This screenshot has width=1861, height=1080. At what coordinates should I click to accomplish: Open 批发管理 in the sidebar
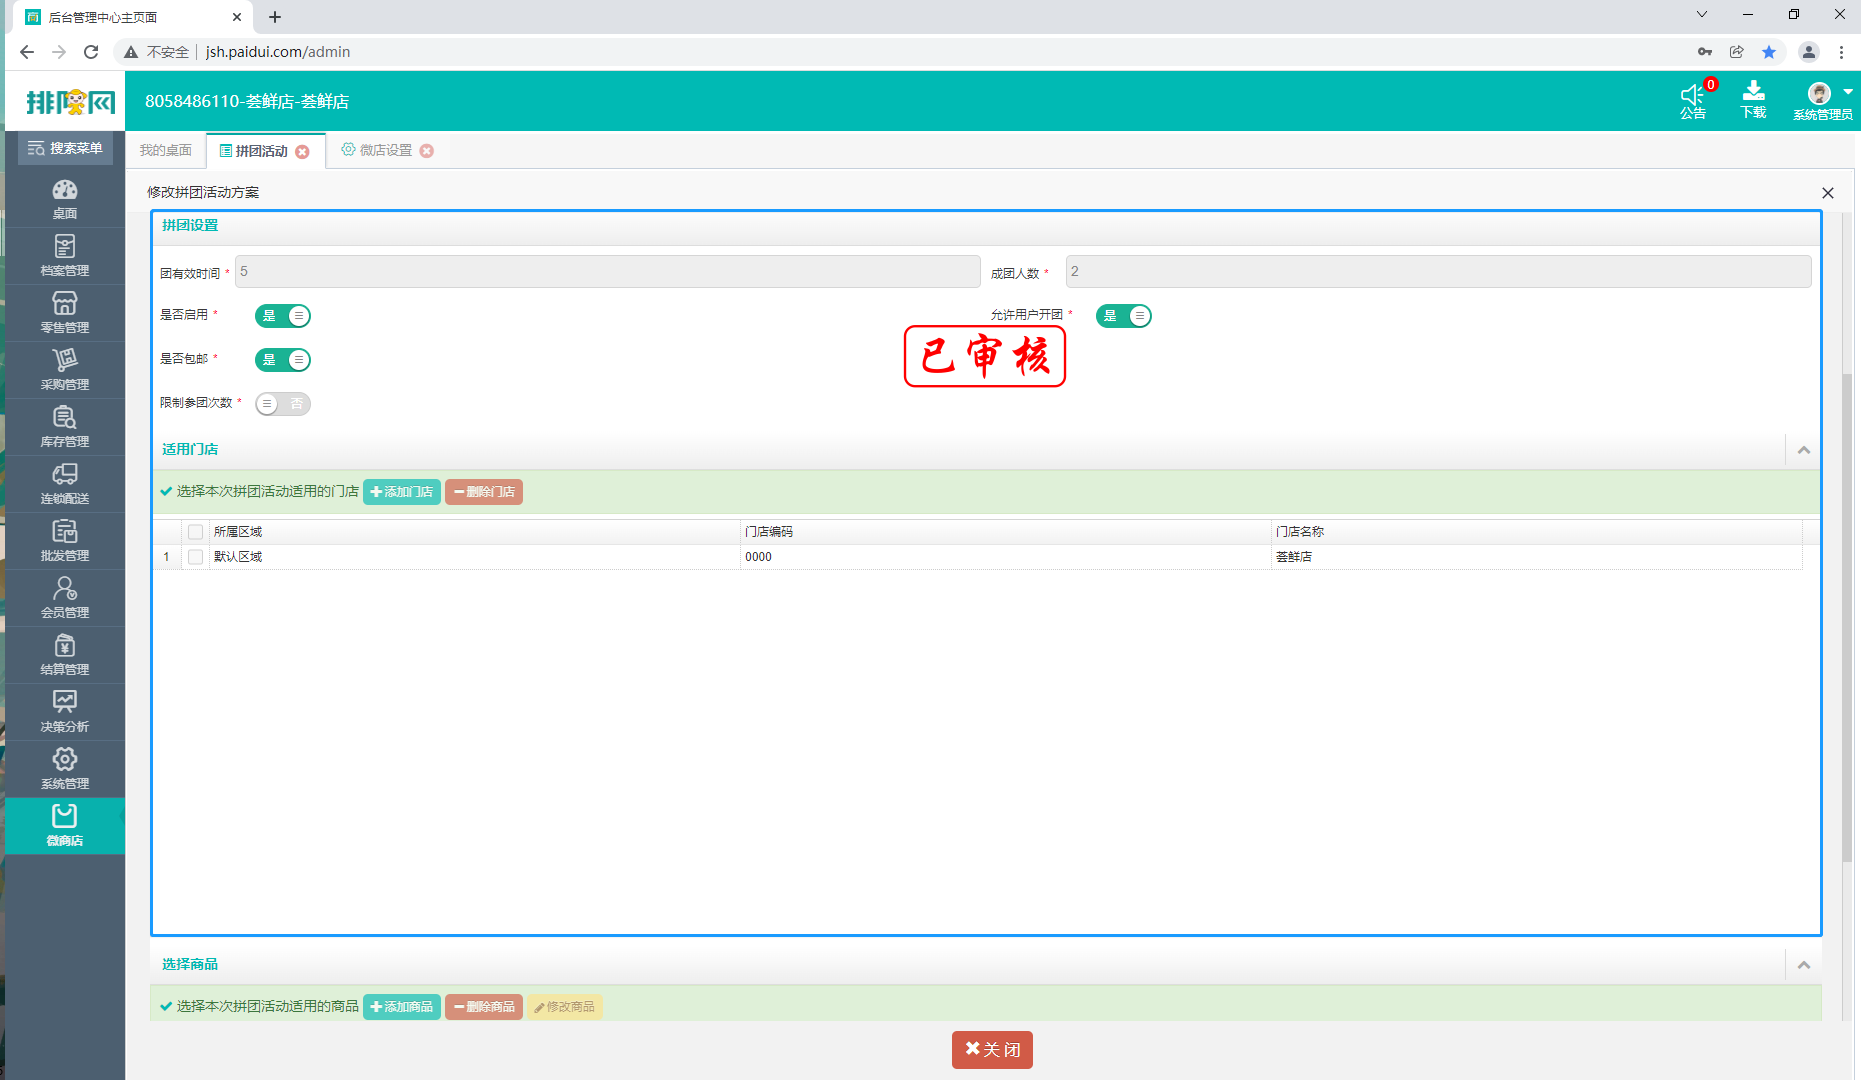(x=65, y=541)
